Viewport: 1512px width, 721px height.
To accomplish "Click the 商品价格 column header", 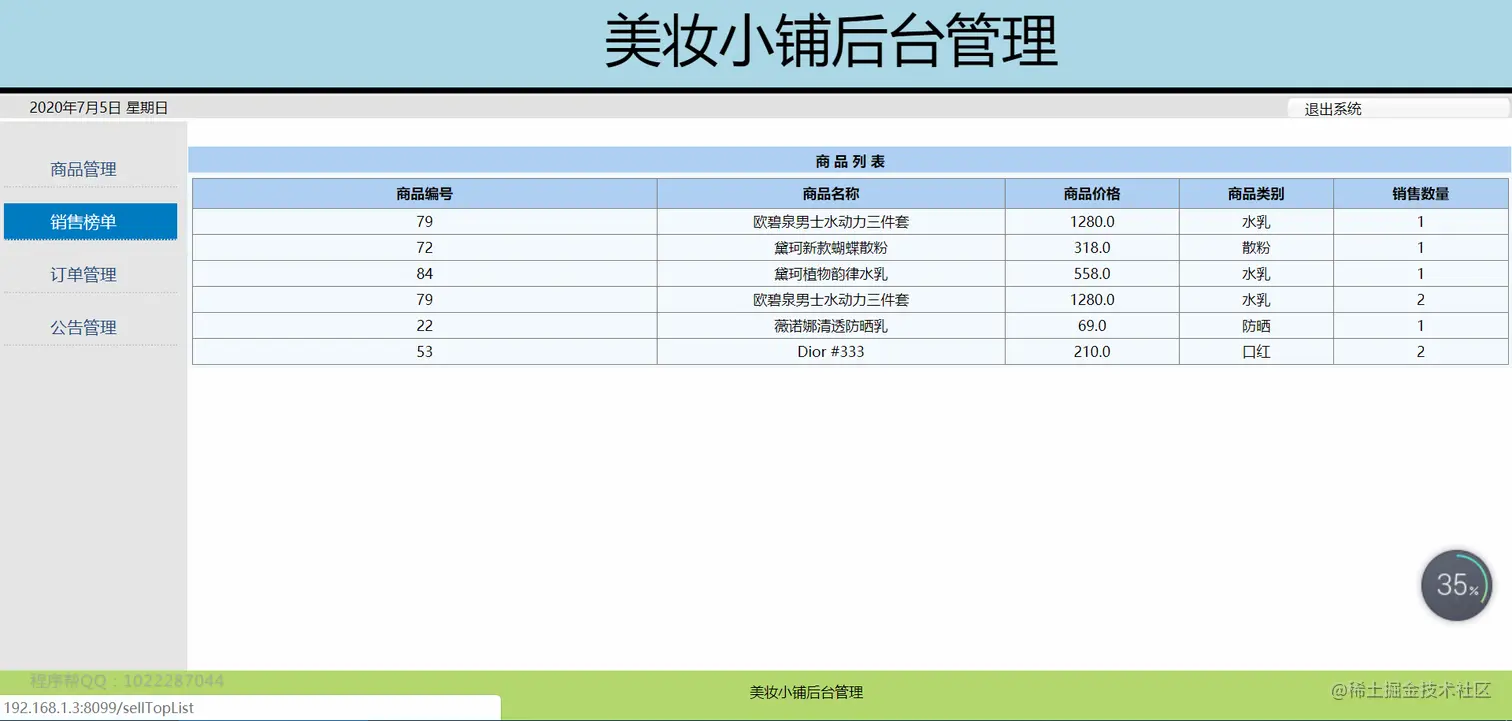I will 1092,194.
